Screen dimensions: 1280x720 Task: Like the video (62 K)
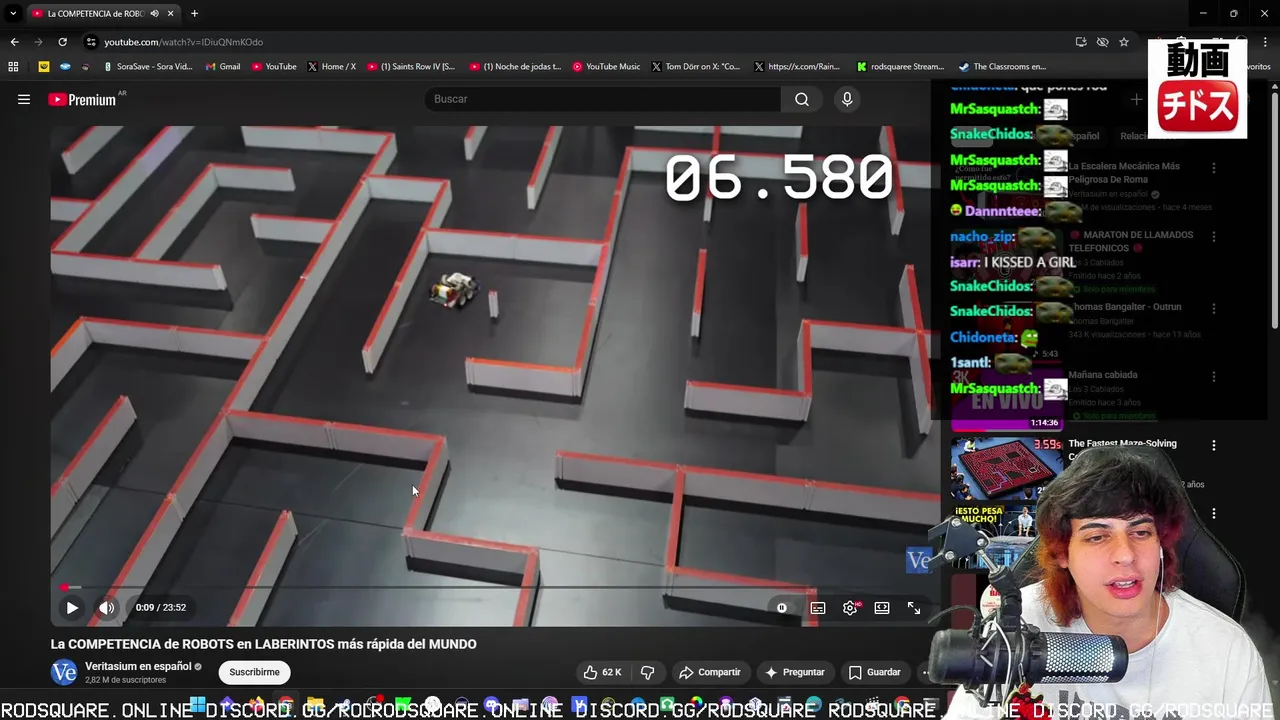point(602,672)
